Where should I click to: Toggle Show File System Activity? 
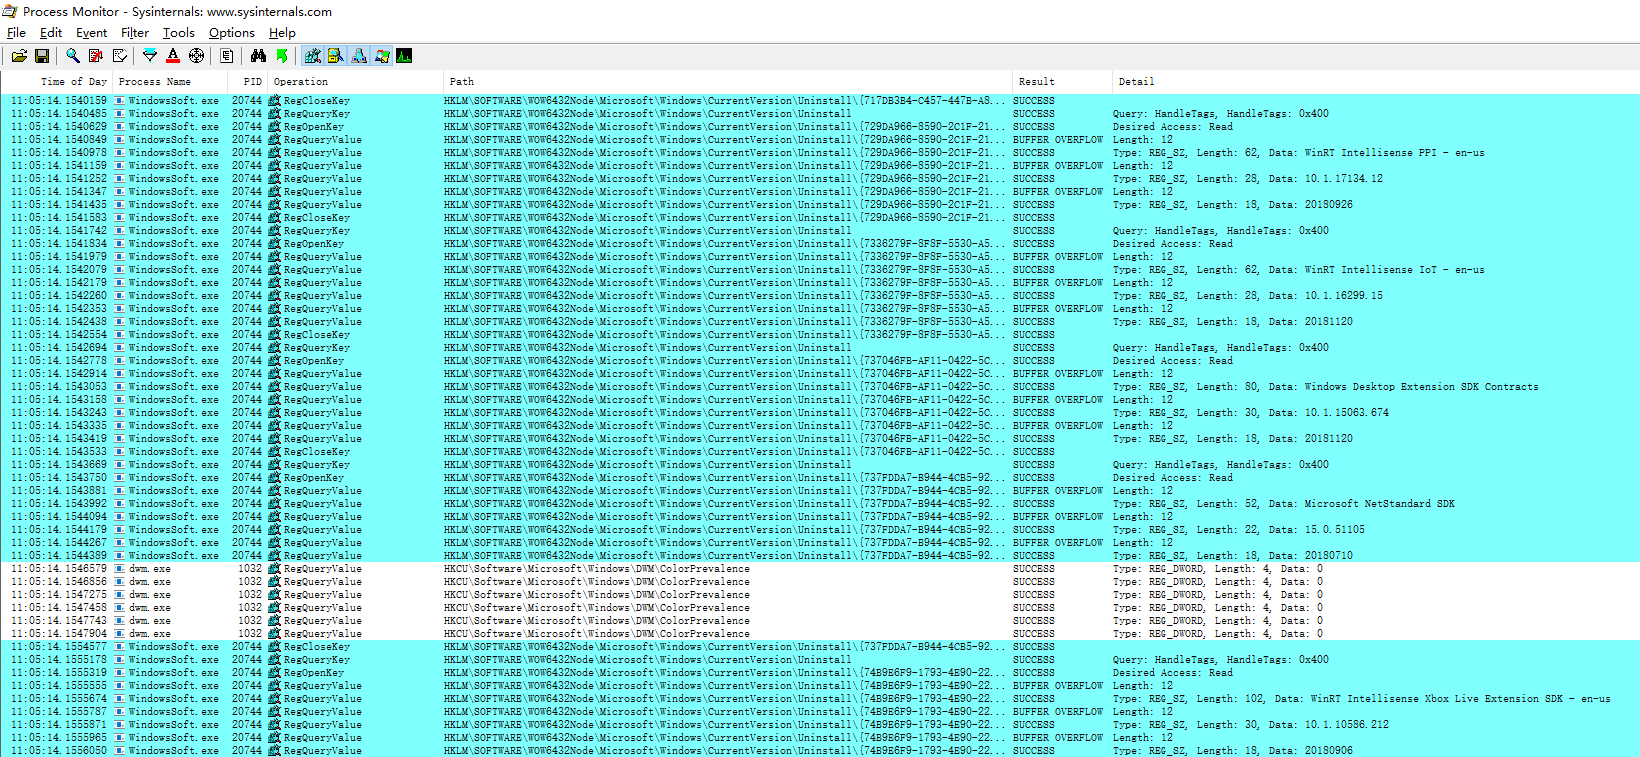[336, 56]
